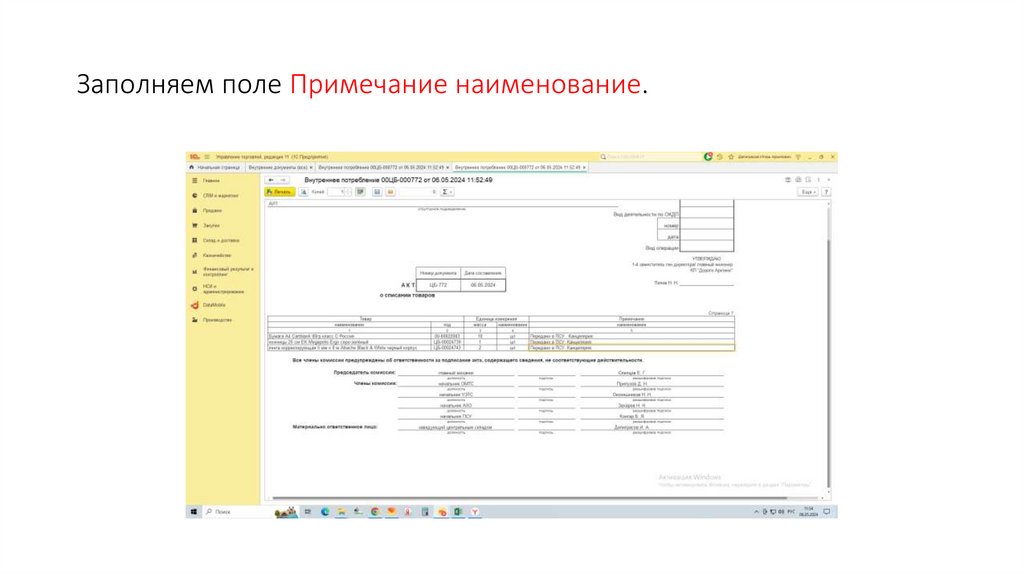
Task: Switch to the first Внутреннее потребление 00ЦБ-000772 tab
Action: [x=381, y=168]
